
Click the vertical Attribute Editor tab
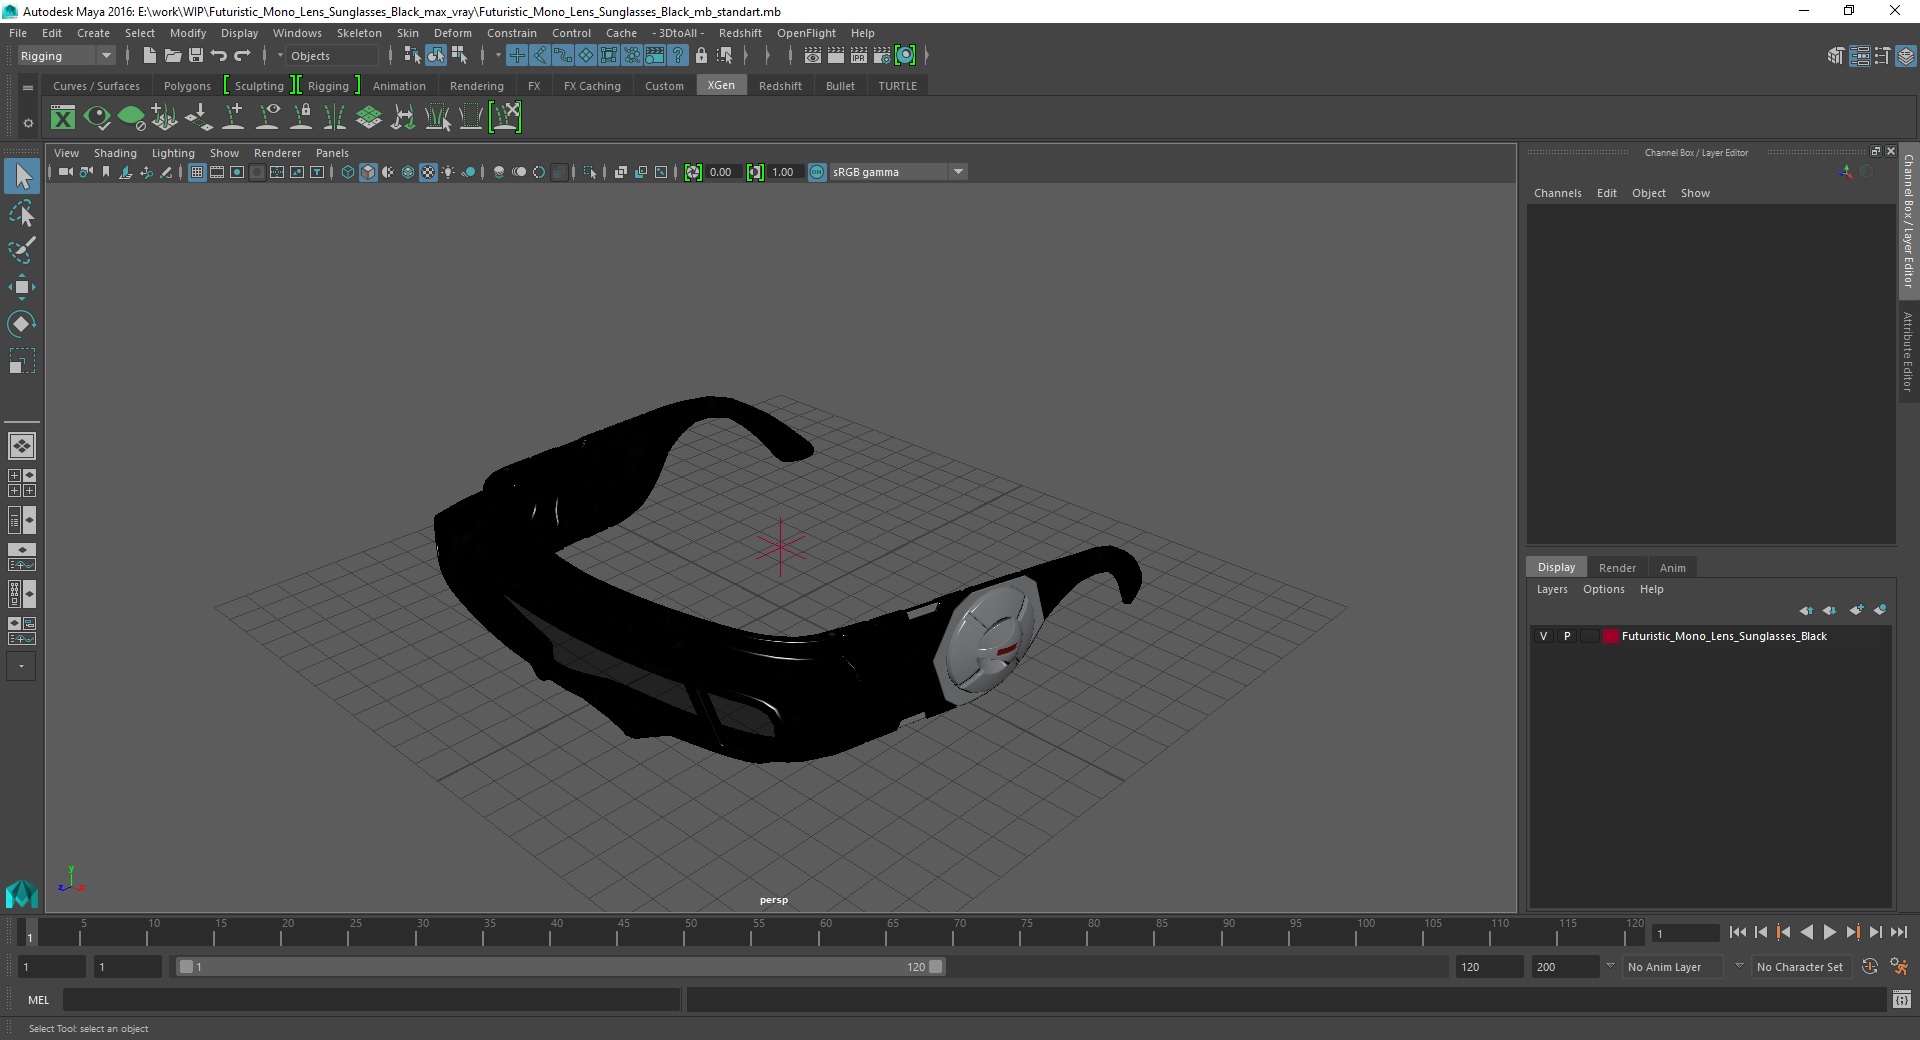1908,351
